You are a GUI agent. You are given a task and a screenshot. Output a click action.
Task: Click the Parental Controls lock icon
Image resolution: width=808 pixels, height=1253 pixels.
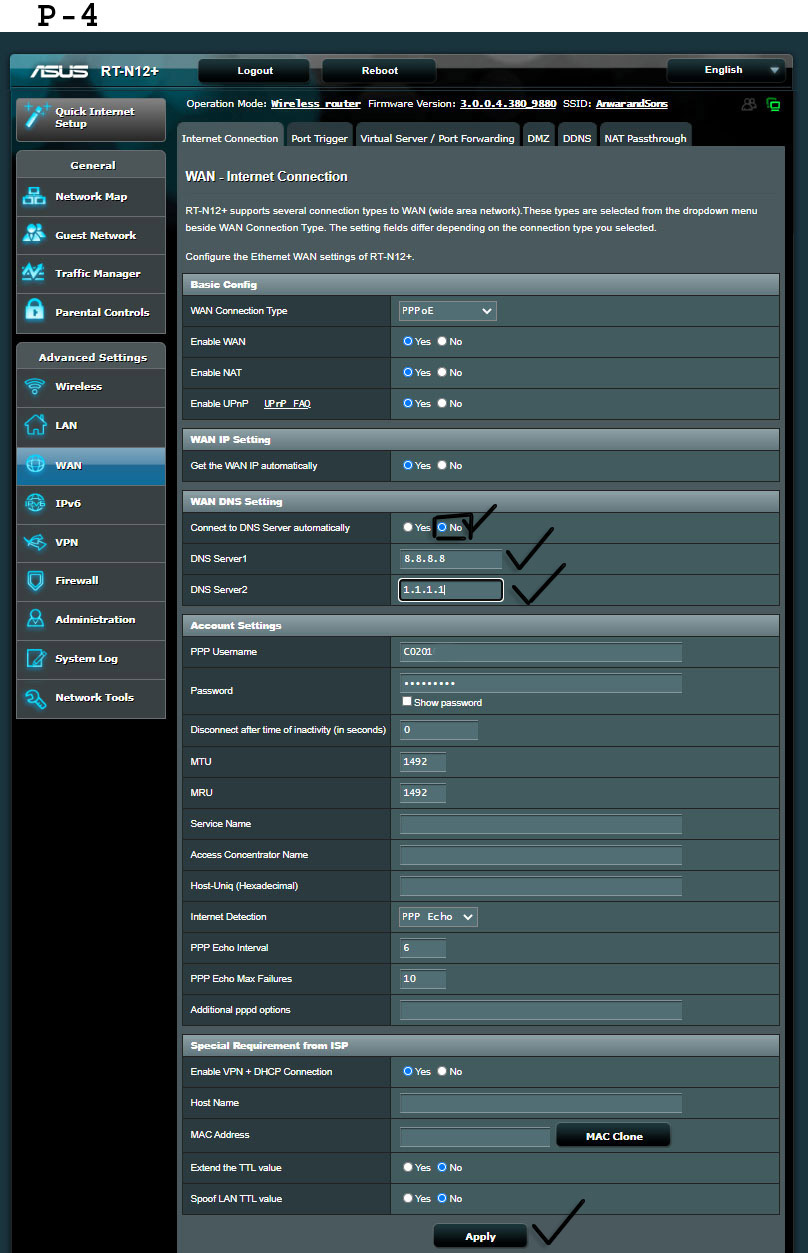[x=35, y=311]
